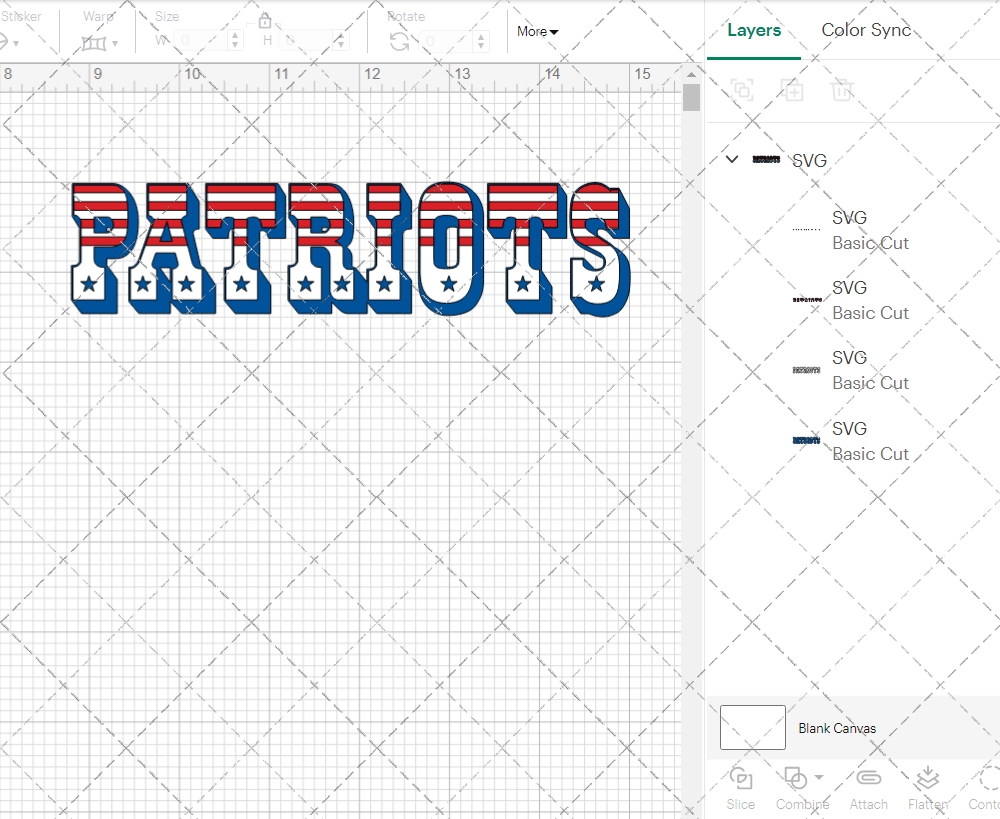Screen dimensions: 1000x819
Task: Click the Combine tool icon
Action: [795, 778]
